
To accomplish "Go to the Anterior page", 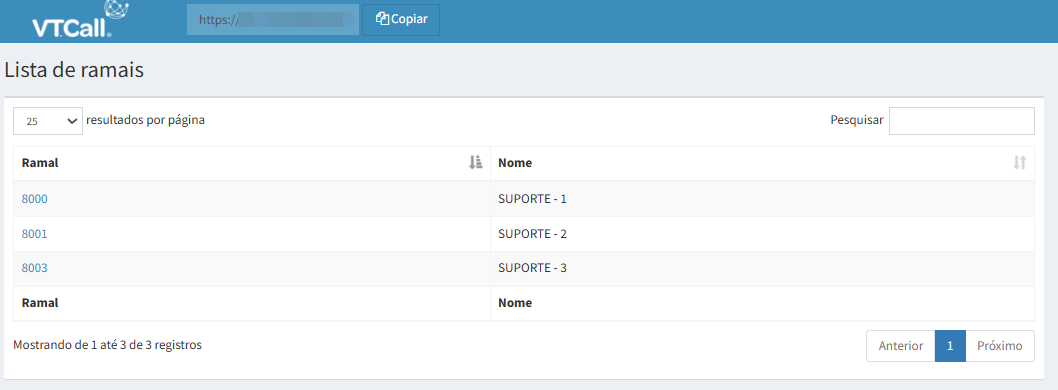I will (901, 345).
